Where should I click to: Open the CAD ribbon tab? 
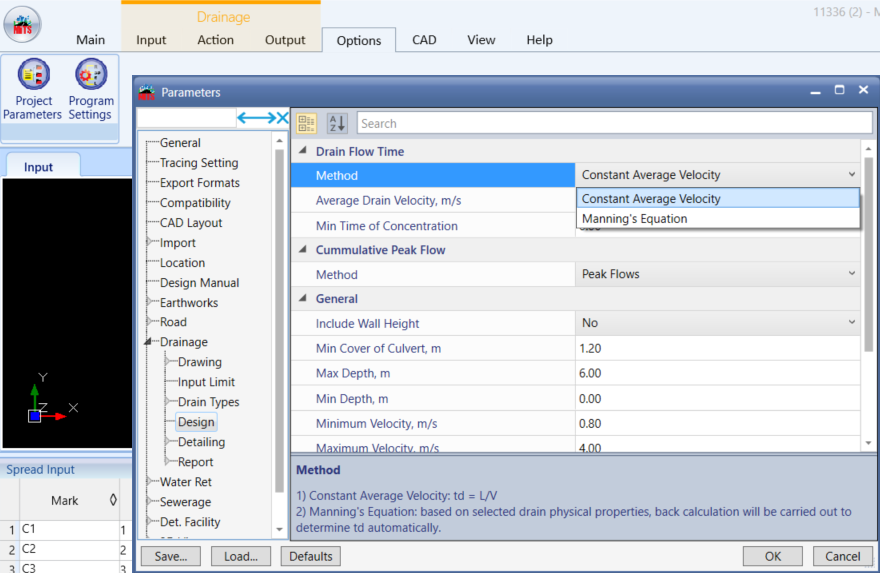pos(424,40)
